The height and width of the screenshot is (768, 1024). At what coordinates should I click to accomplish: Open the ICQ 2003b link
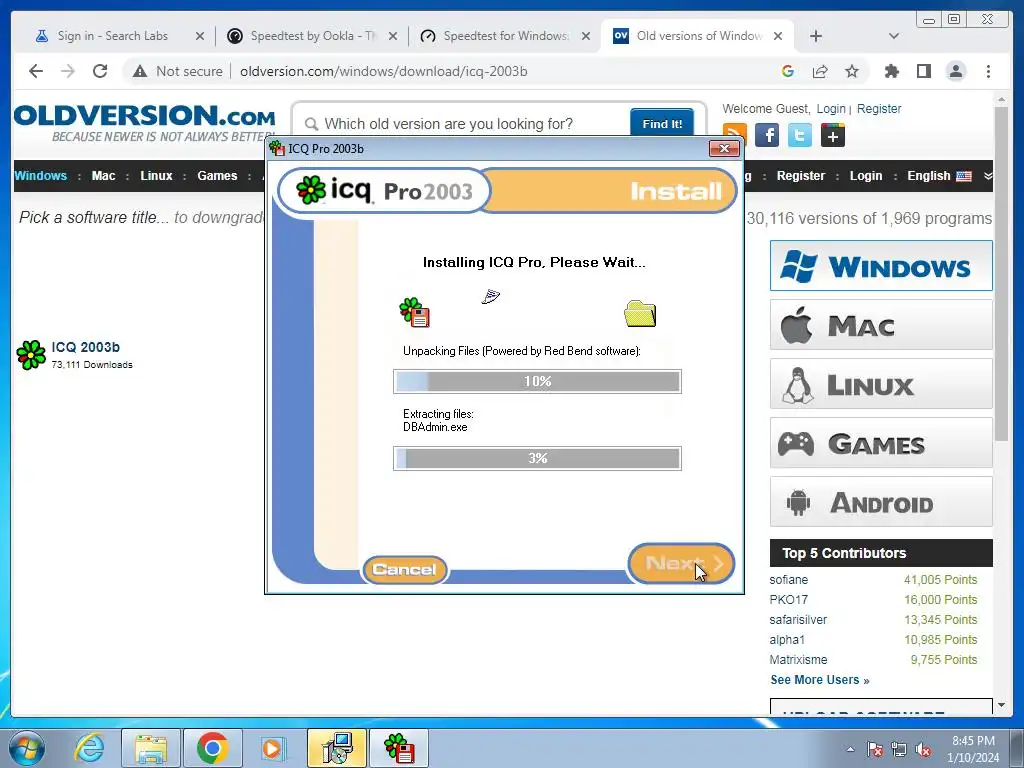tap(86, 347)
